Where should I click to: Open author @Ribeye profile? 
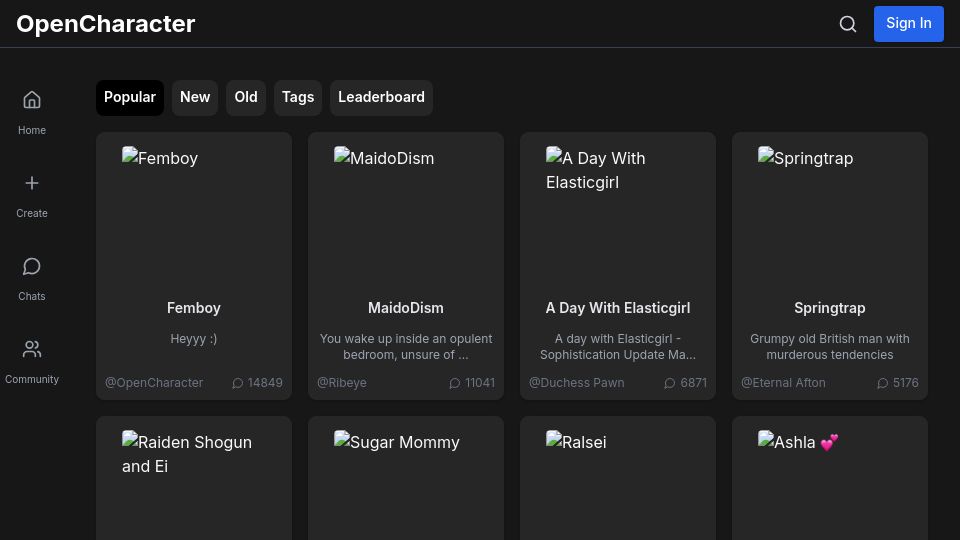[x=342, y=383]
